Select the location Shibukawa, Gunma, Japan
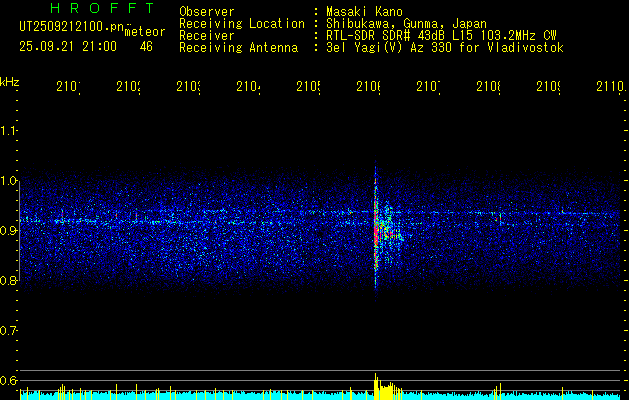The width and height of the screenshot is (629, 400). (x=406, y=24)
